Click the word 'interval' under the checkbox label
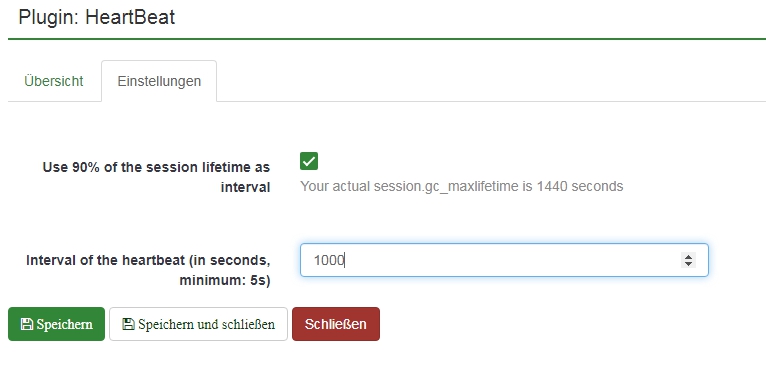 point(245,187)
